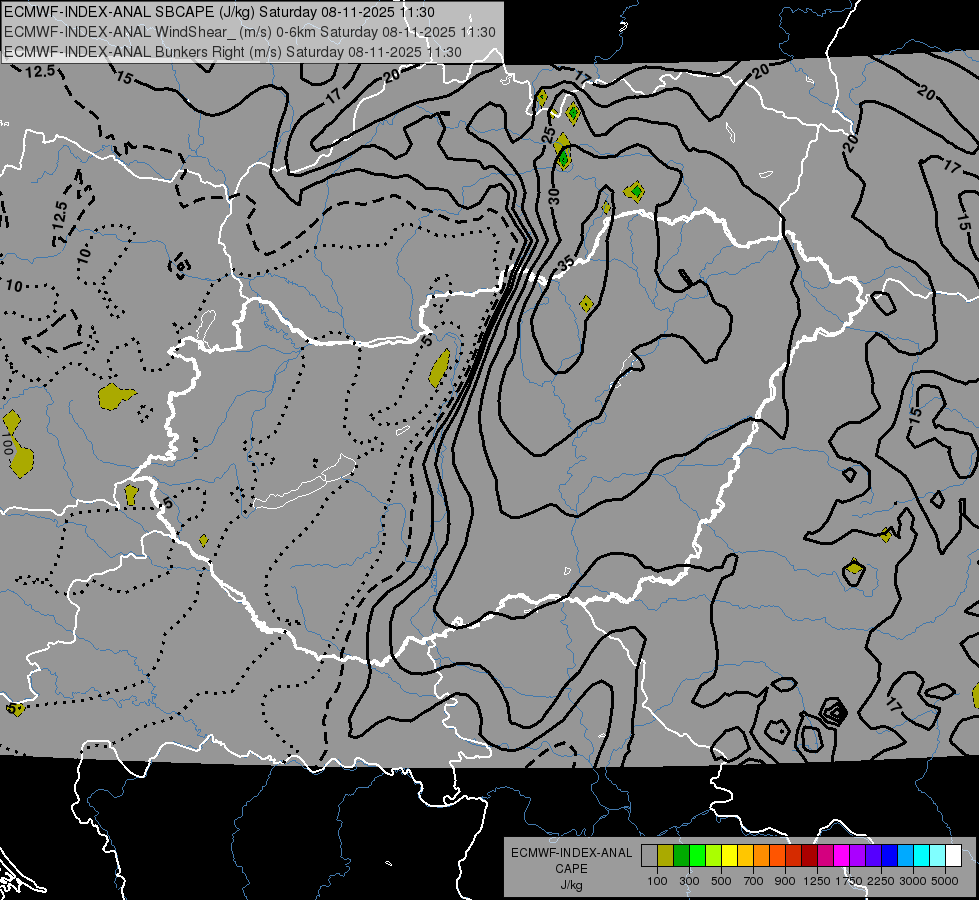Pick the brick red swatch right of 900
979x900 pixels.
(794, 855)
